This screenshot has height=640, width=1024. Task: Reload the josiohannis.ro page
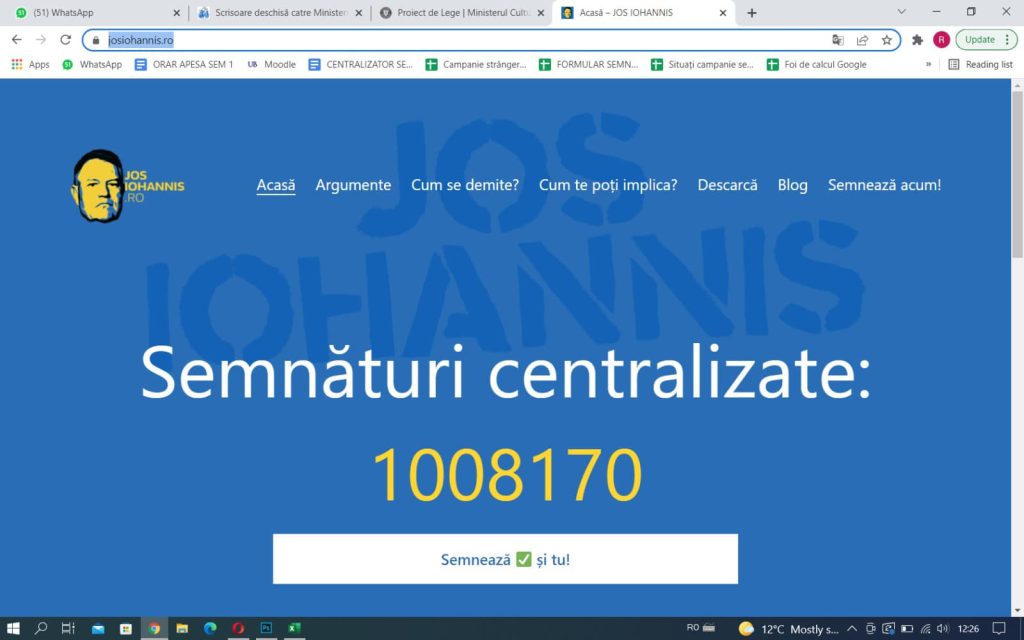(65, 40)
